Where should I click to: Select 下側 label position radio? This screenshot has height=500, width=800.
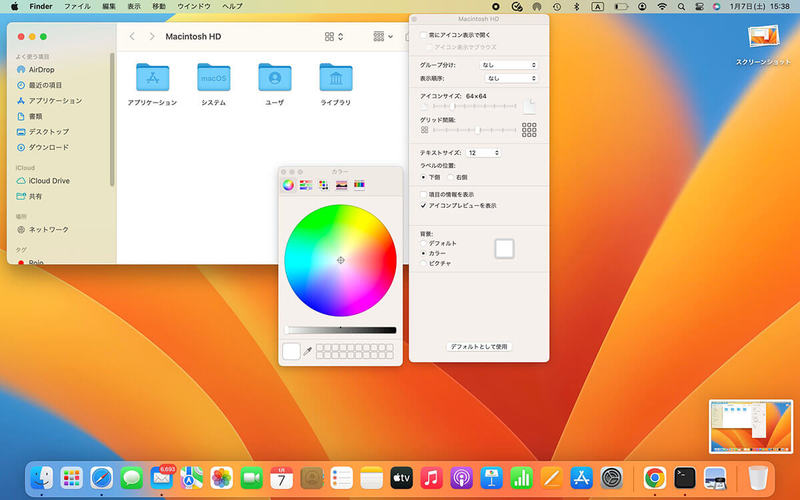coord(423,177)
